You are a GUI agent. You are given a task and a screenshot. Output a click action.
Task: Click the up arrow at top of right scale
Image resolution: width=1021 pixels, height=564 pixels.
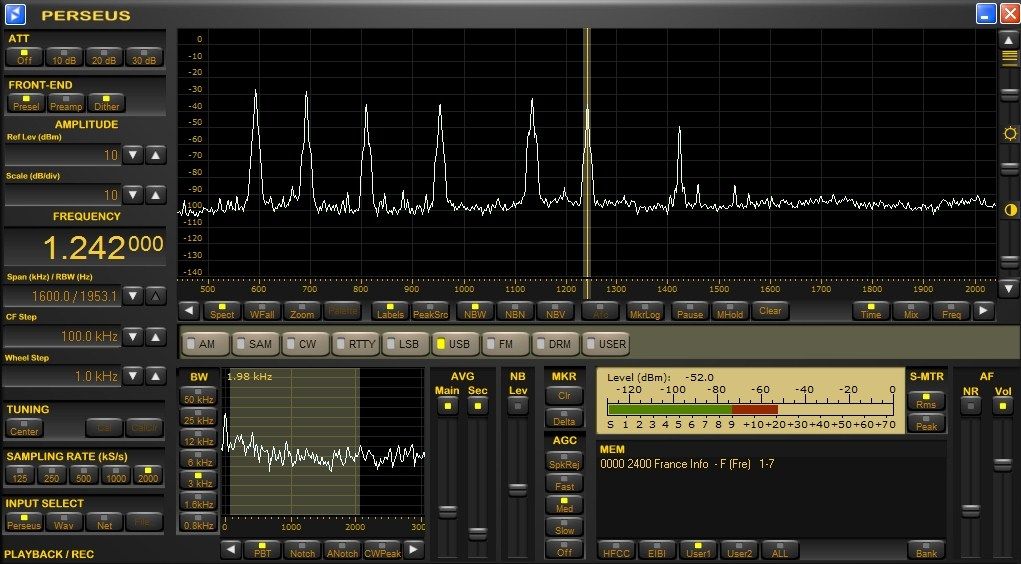tap(1009, 40)
